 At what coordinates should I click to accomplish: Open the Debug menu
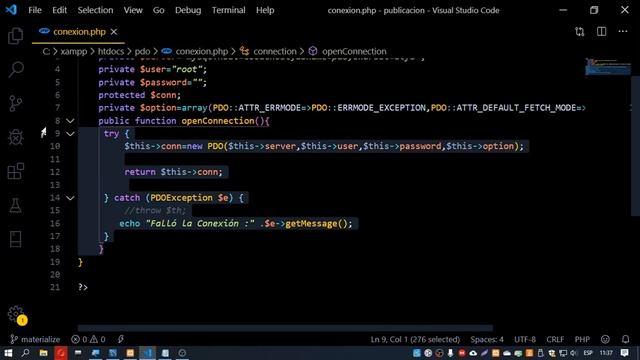click(188, 10)
